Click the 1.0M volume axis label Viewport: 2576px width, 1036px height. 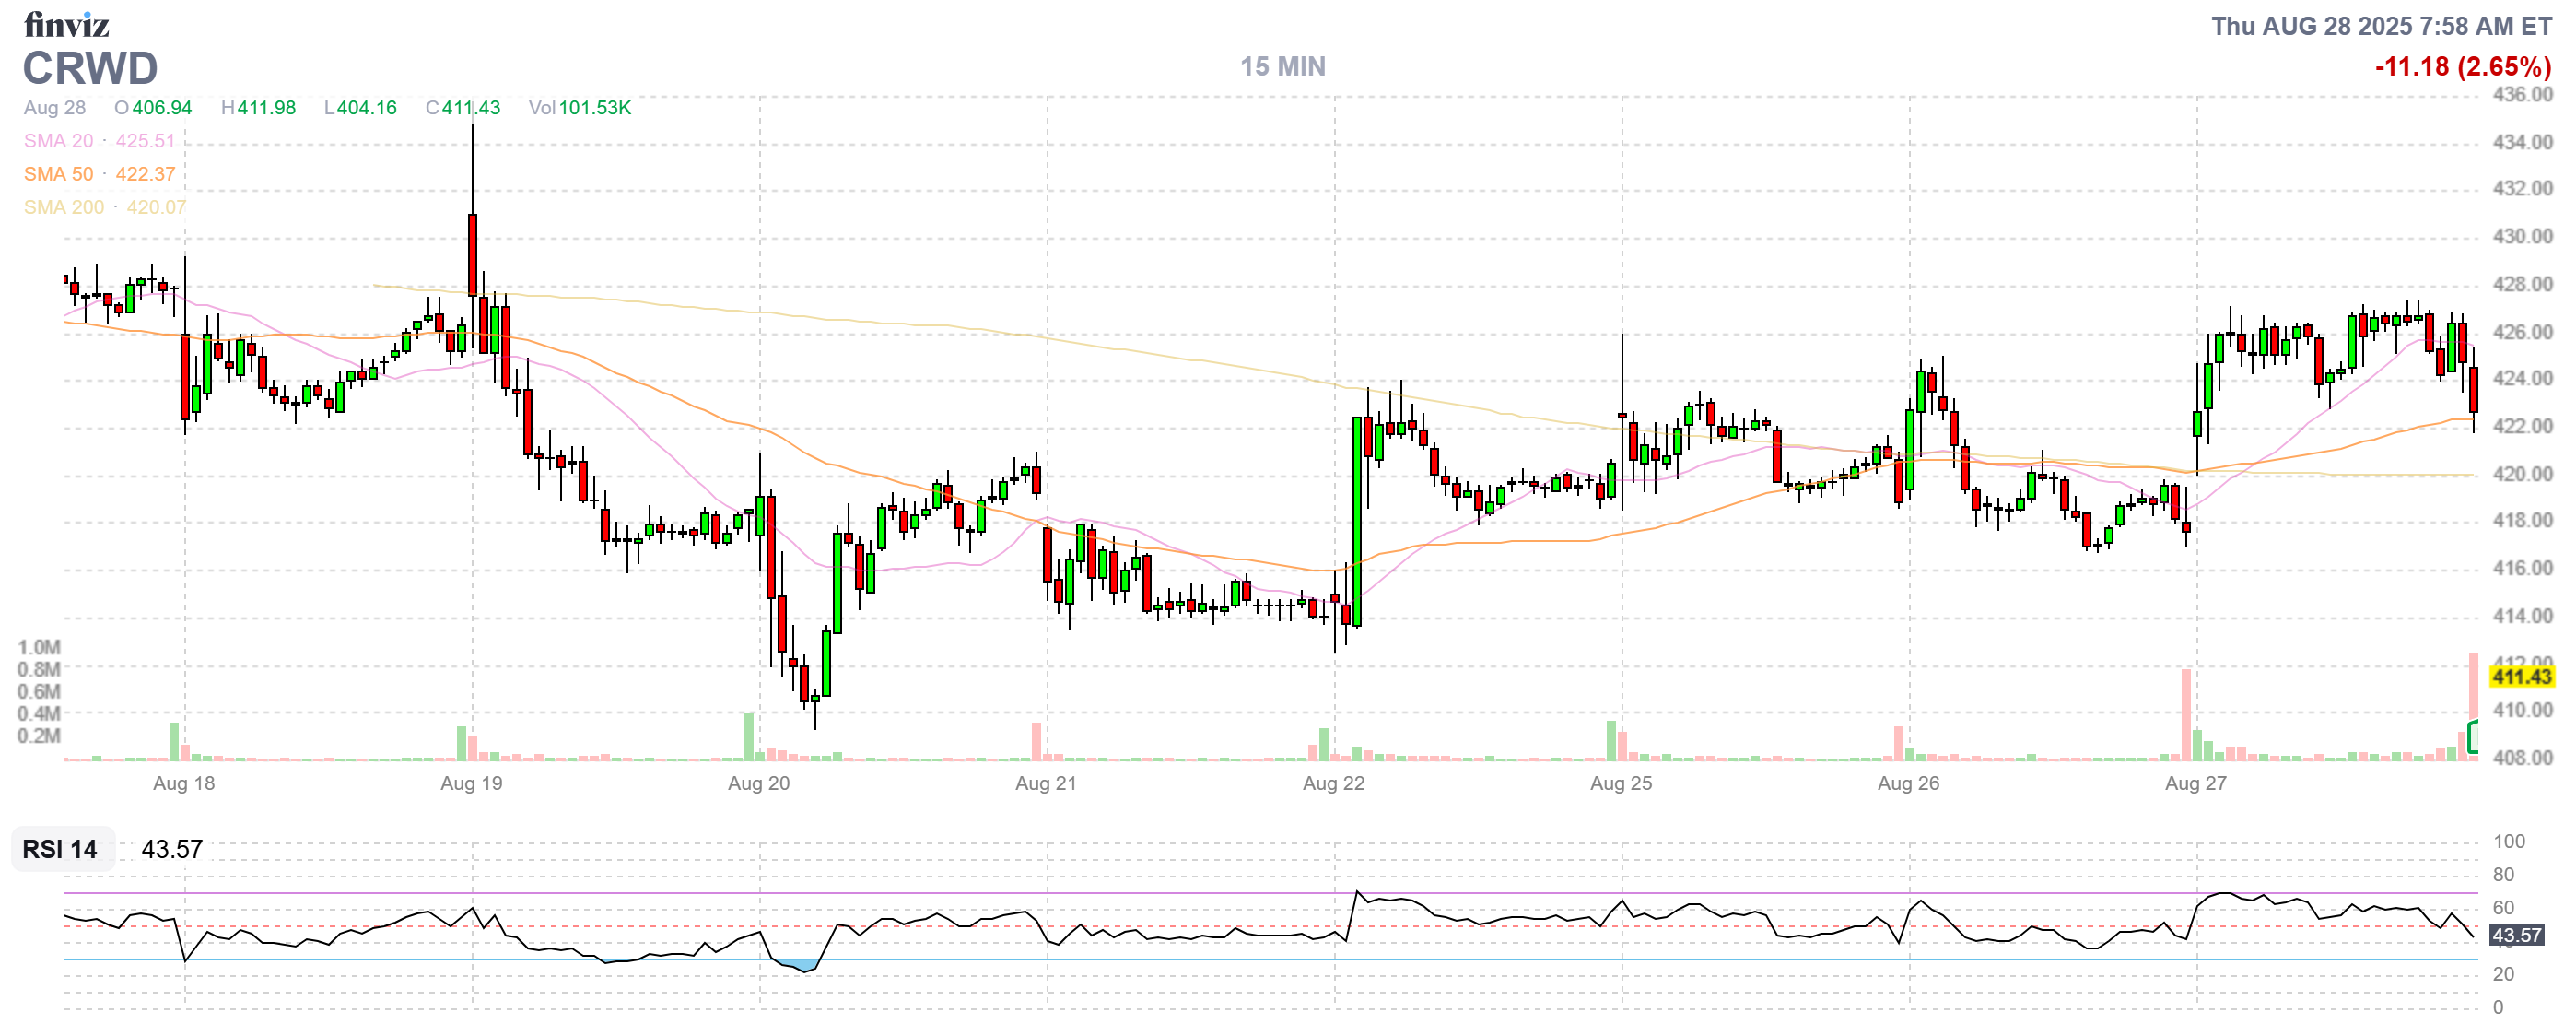click(x=39, y=647)
